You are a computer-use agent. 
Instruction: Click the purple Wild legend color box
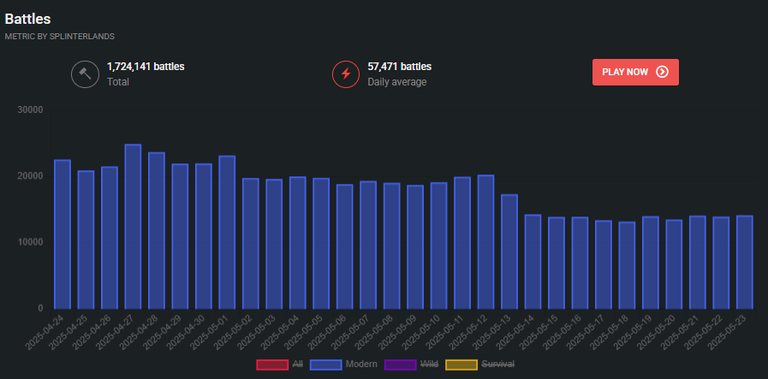click(401, 365)
